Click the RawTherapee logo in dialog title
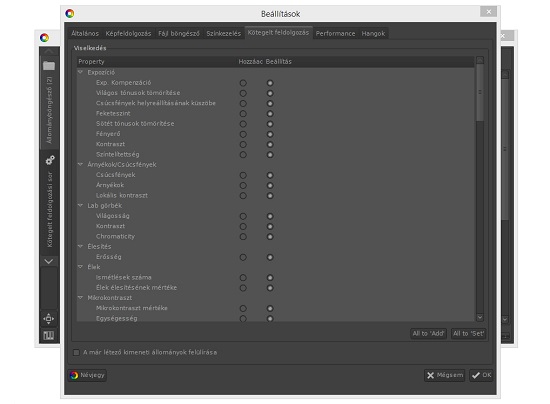The height and width of the screenshot is (404, 550). click(x=70, y=14)
